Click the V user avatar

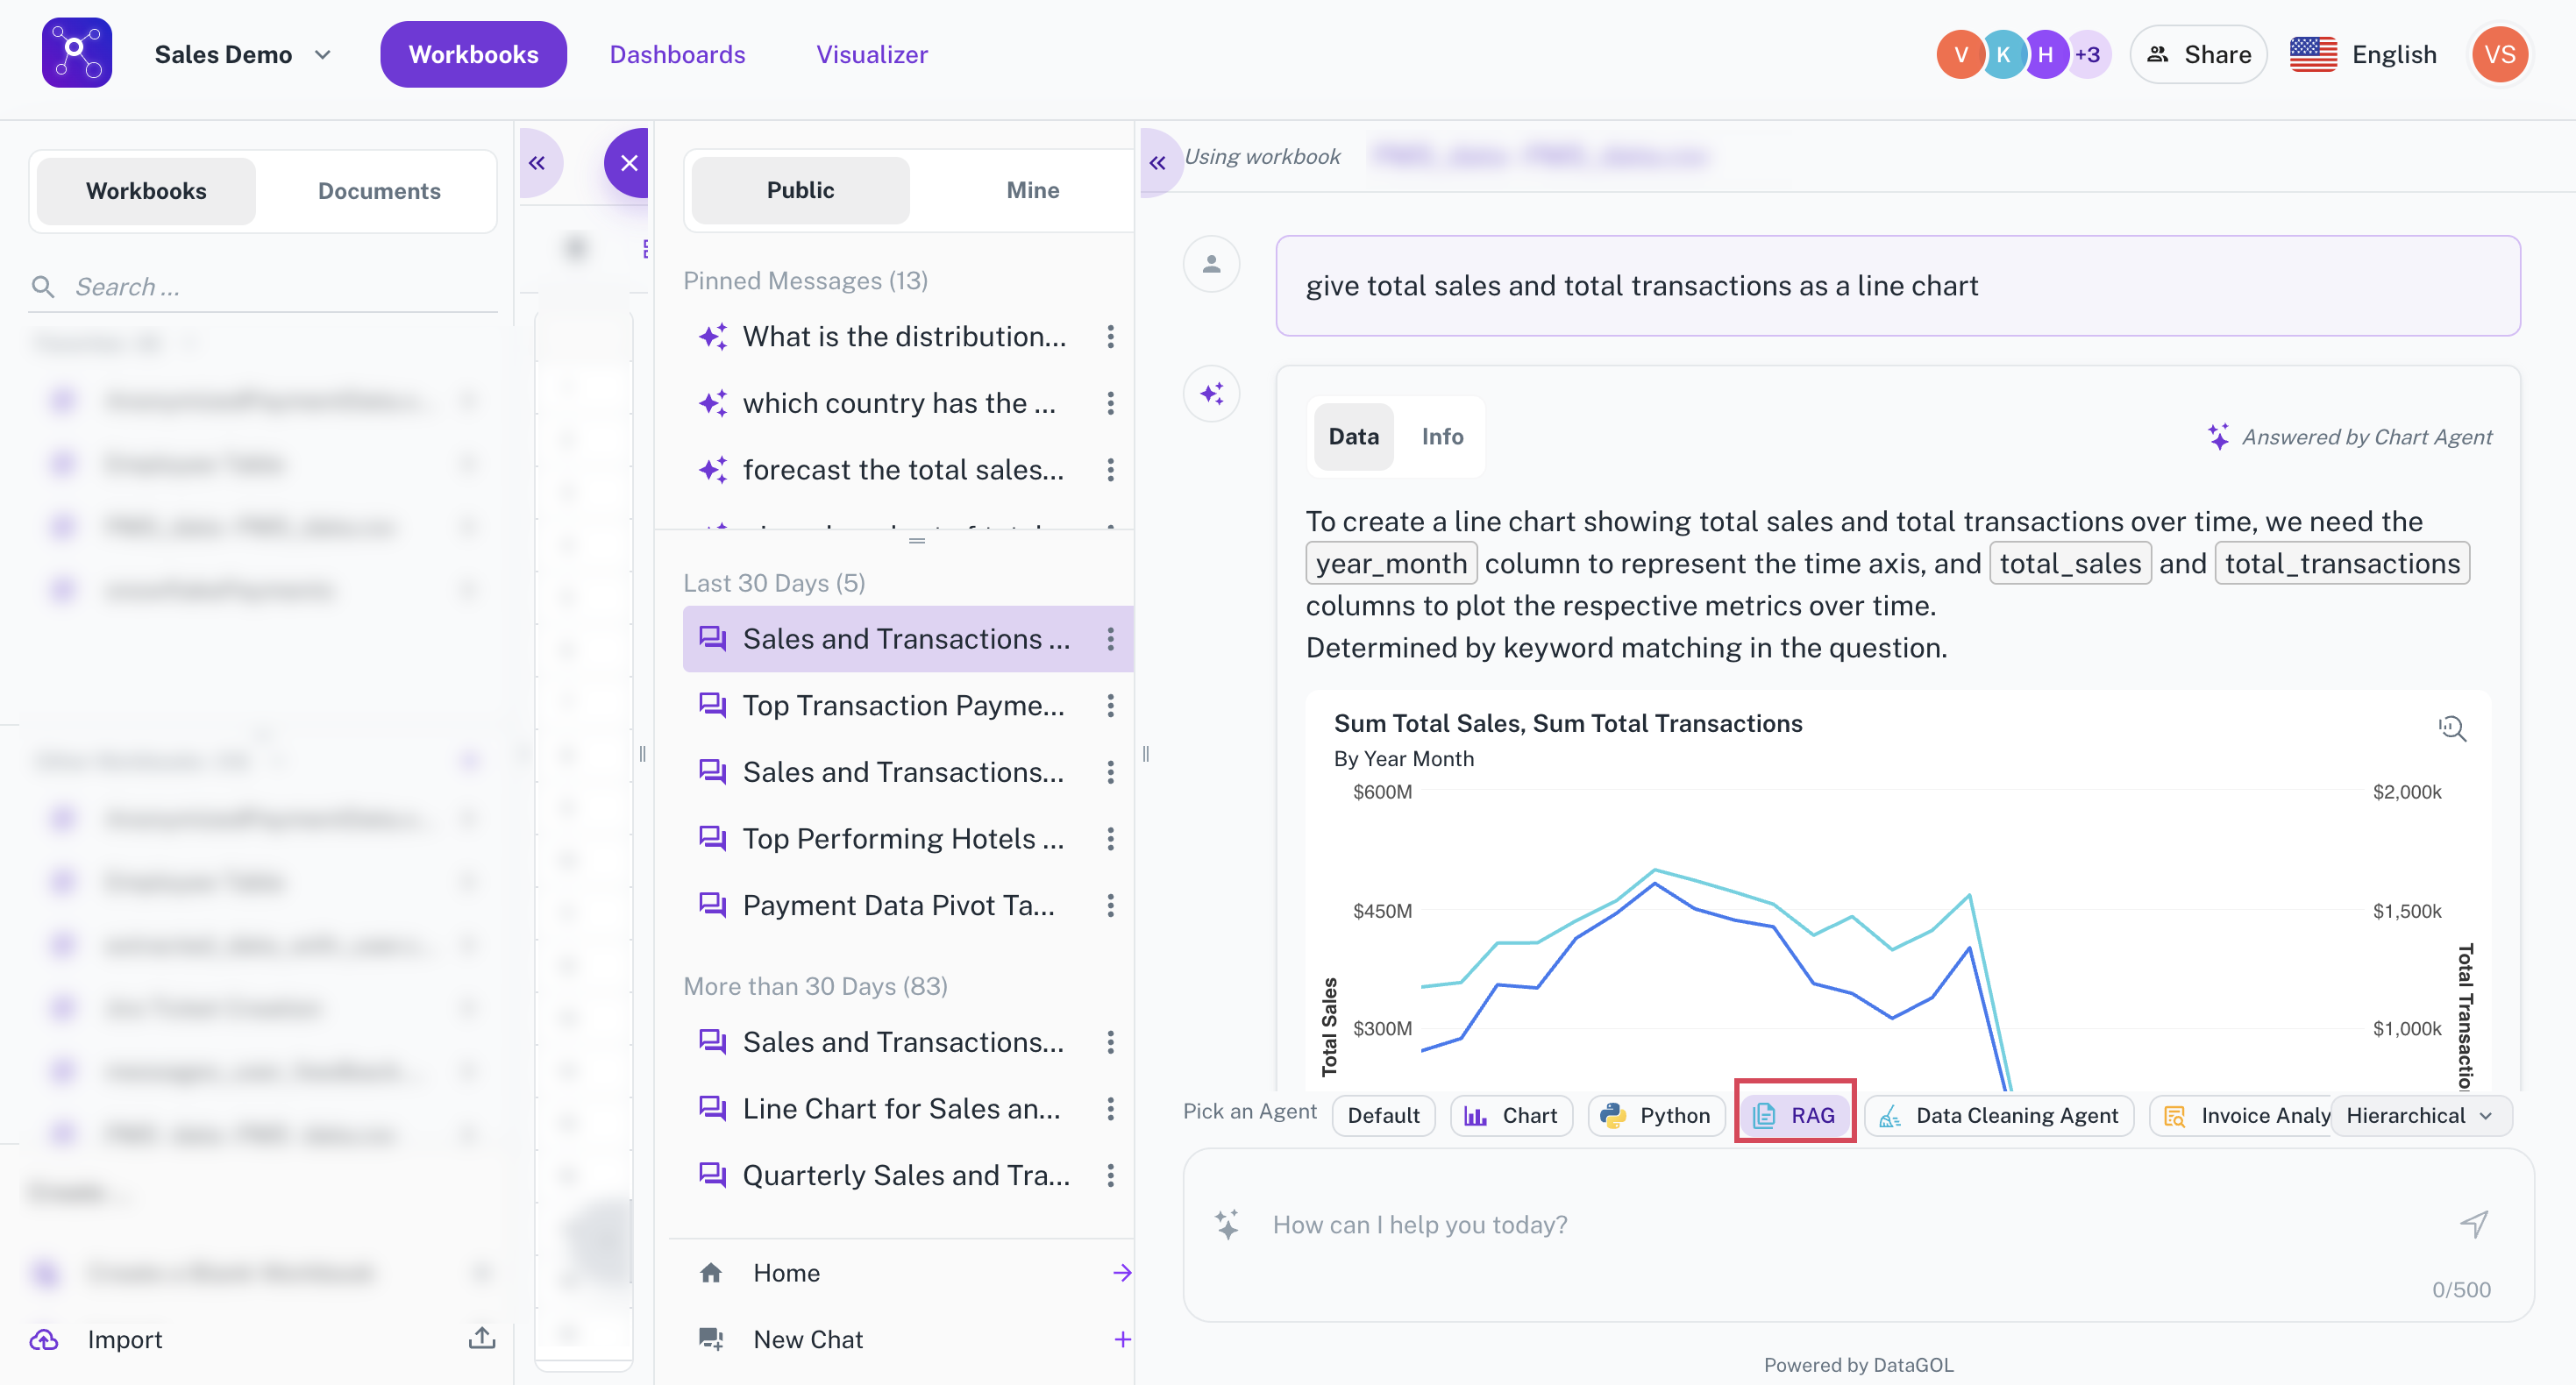pyautogui.click(x=1960, y=55)
